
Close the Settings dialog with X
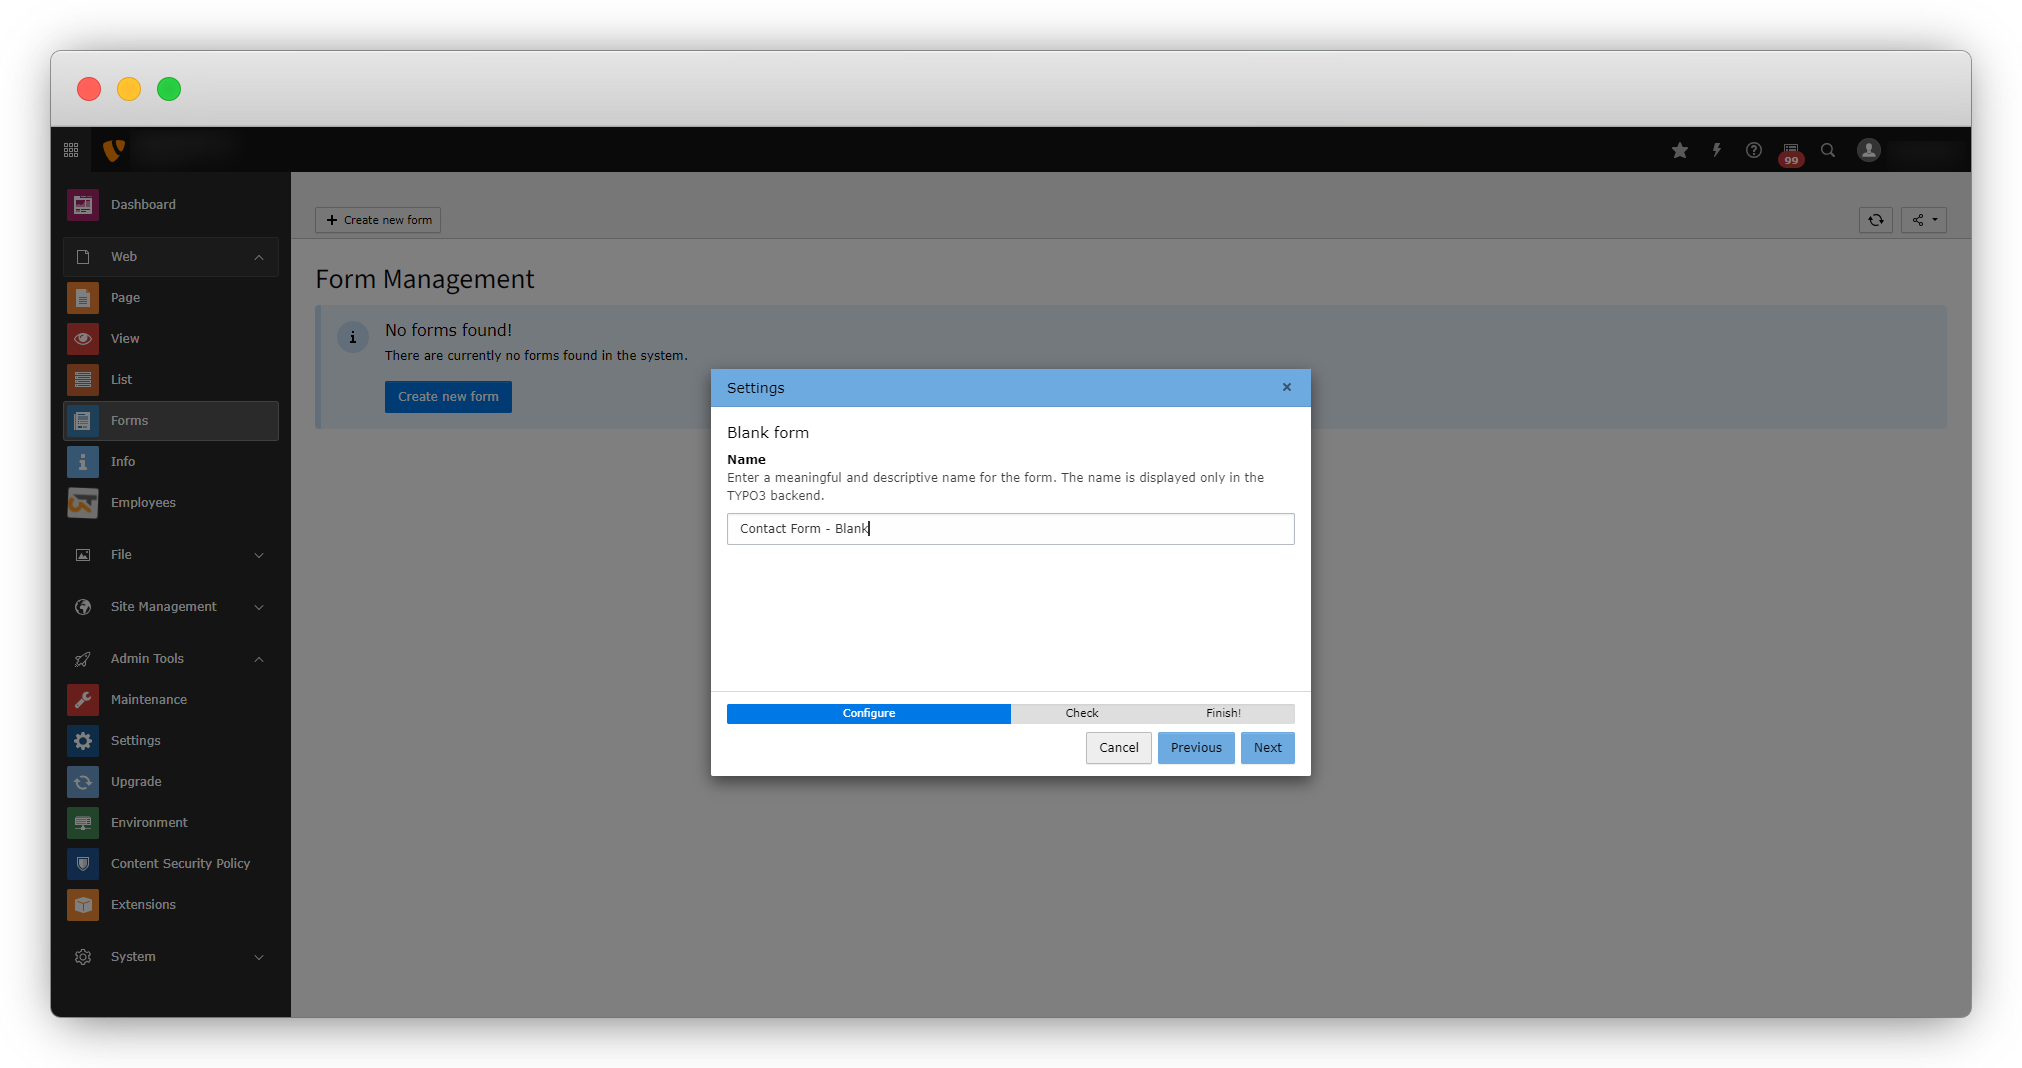(1287, 388)
